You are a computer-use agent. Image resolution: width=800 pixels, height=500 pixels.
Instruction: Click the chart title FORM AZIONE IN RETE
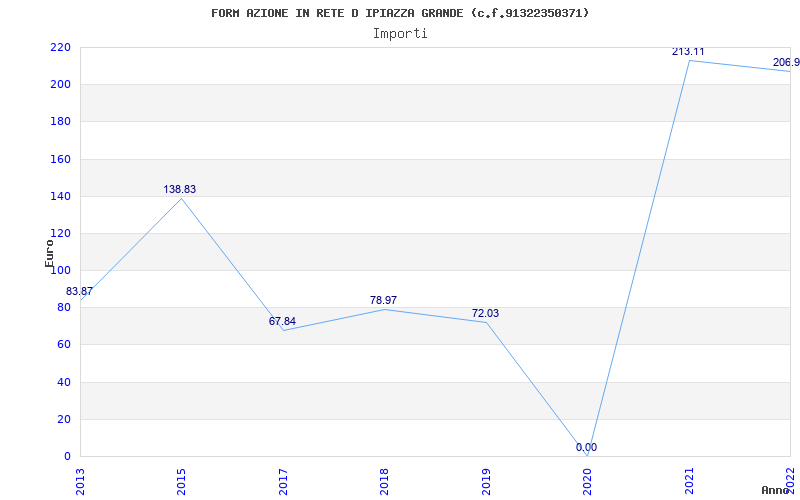click(x=400, y=13)
